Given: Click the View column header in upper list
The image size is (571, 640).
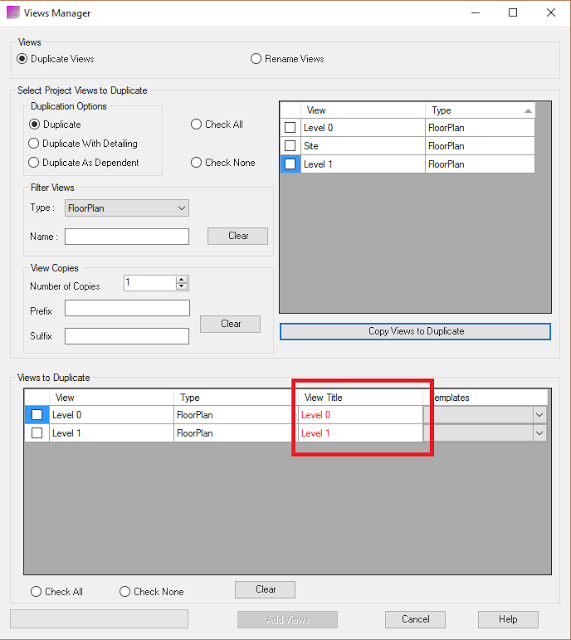Looking at the screenshot, I should [x=363, y=111].
